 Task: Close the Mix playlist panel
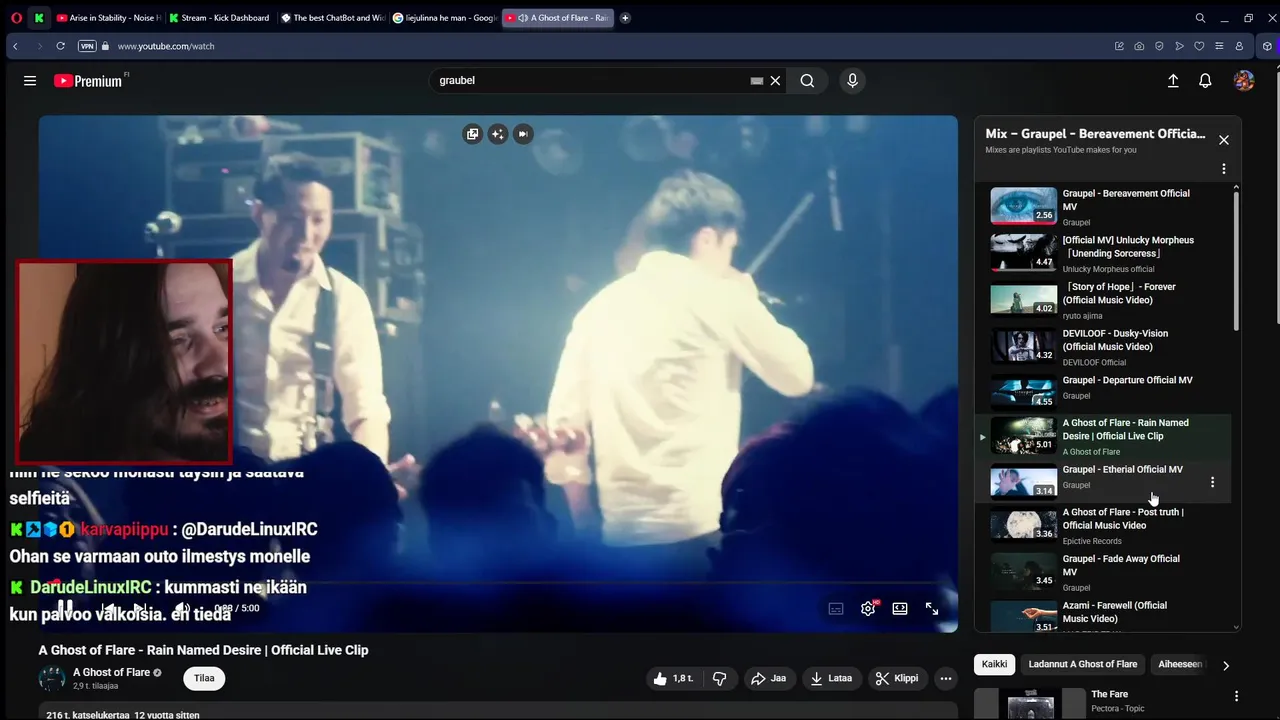pyautogui.click(x=1223, y=140)
